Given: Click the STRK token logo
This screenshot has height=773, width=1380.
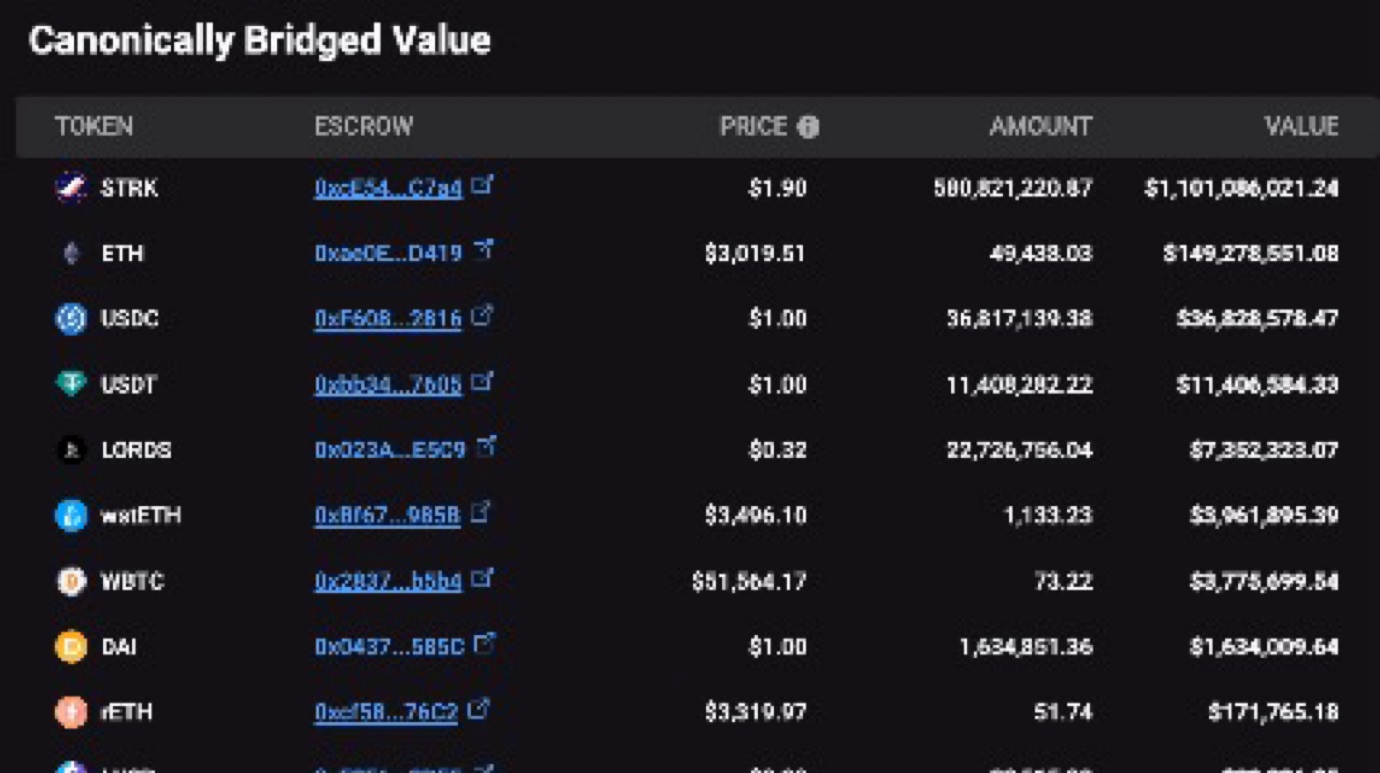Looking at the screenshot, I should click(x=71, y=187).
